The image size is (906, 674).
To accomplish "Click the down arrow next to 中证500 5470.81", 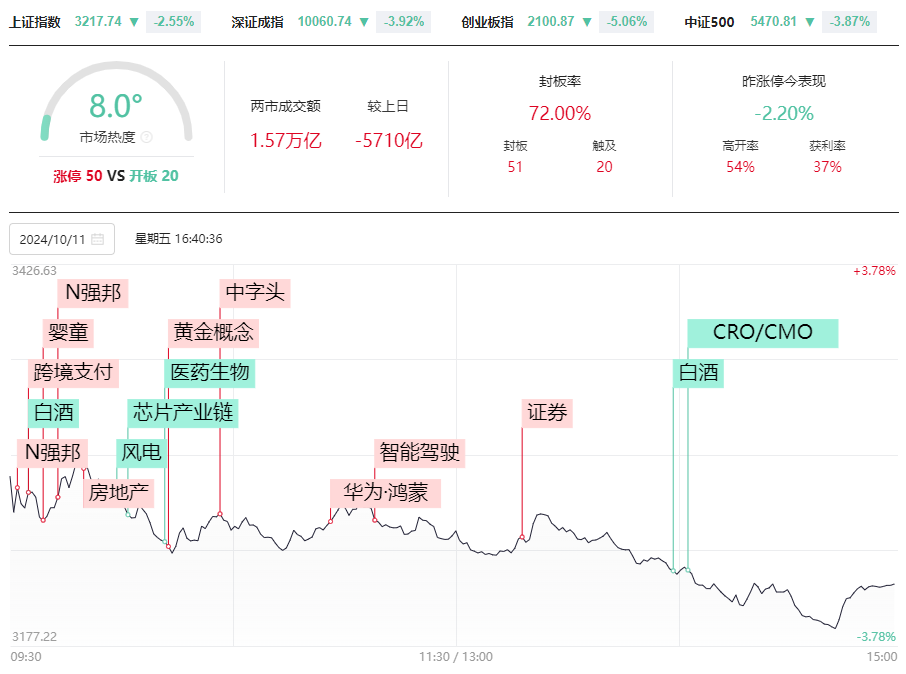I will [810, 22].
